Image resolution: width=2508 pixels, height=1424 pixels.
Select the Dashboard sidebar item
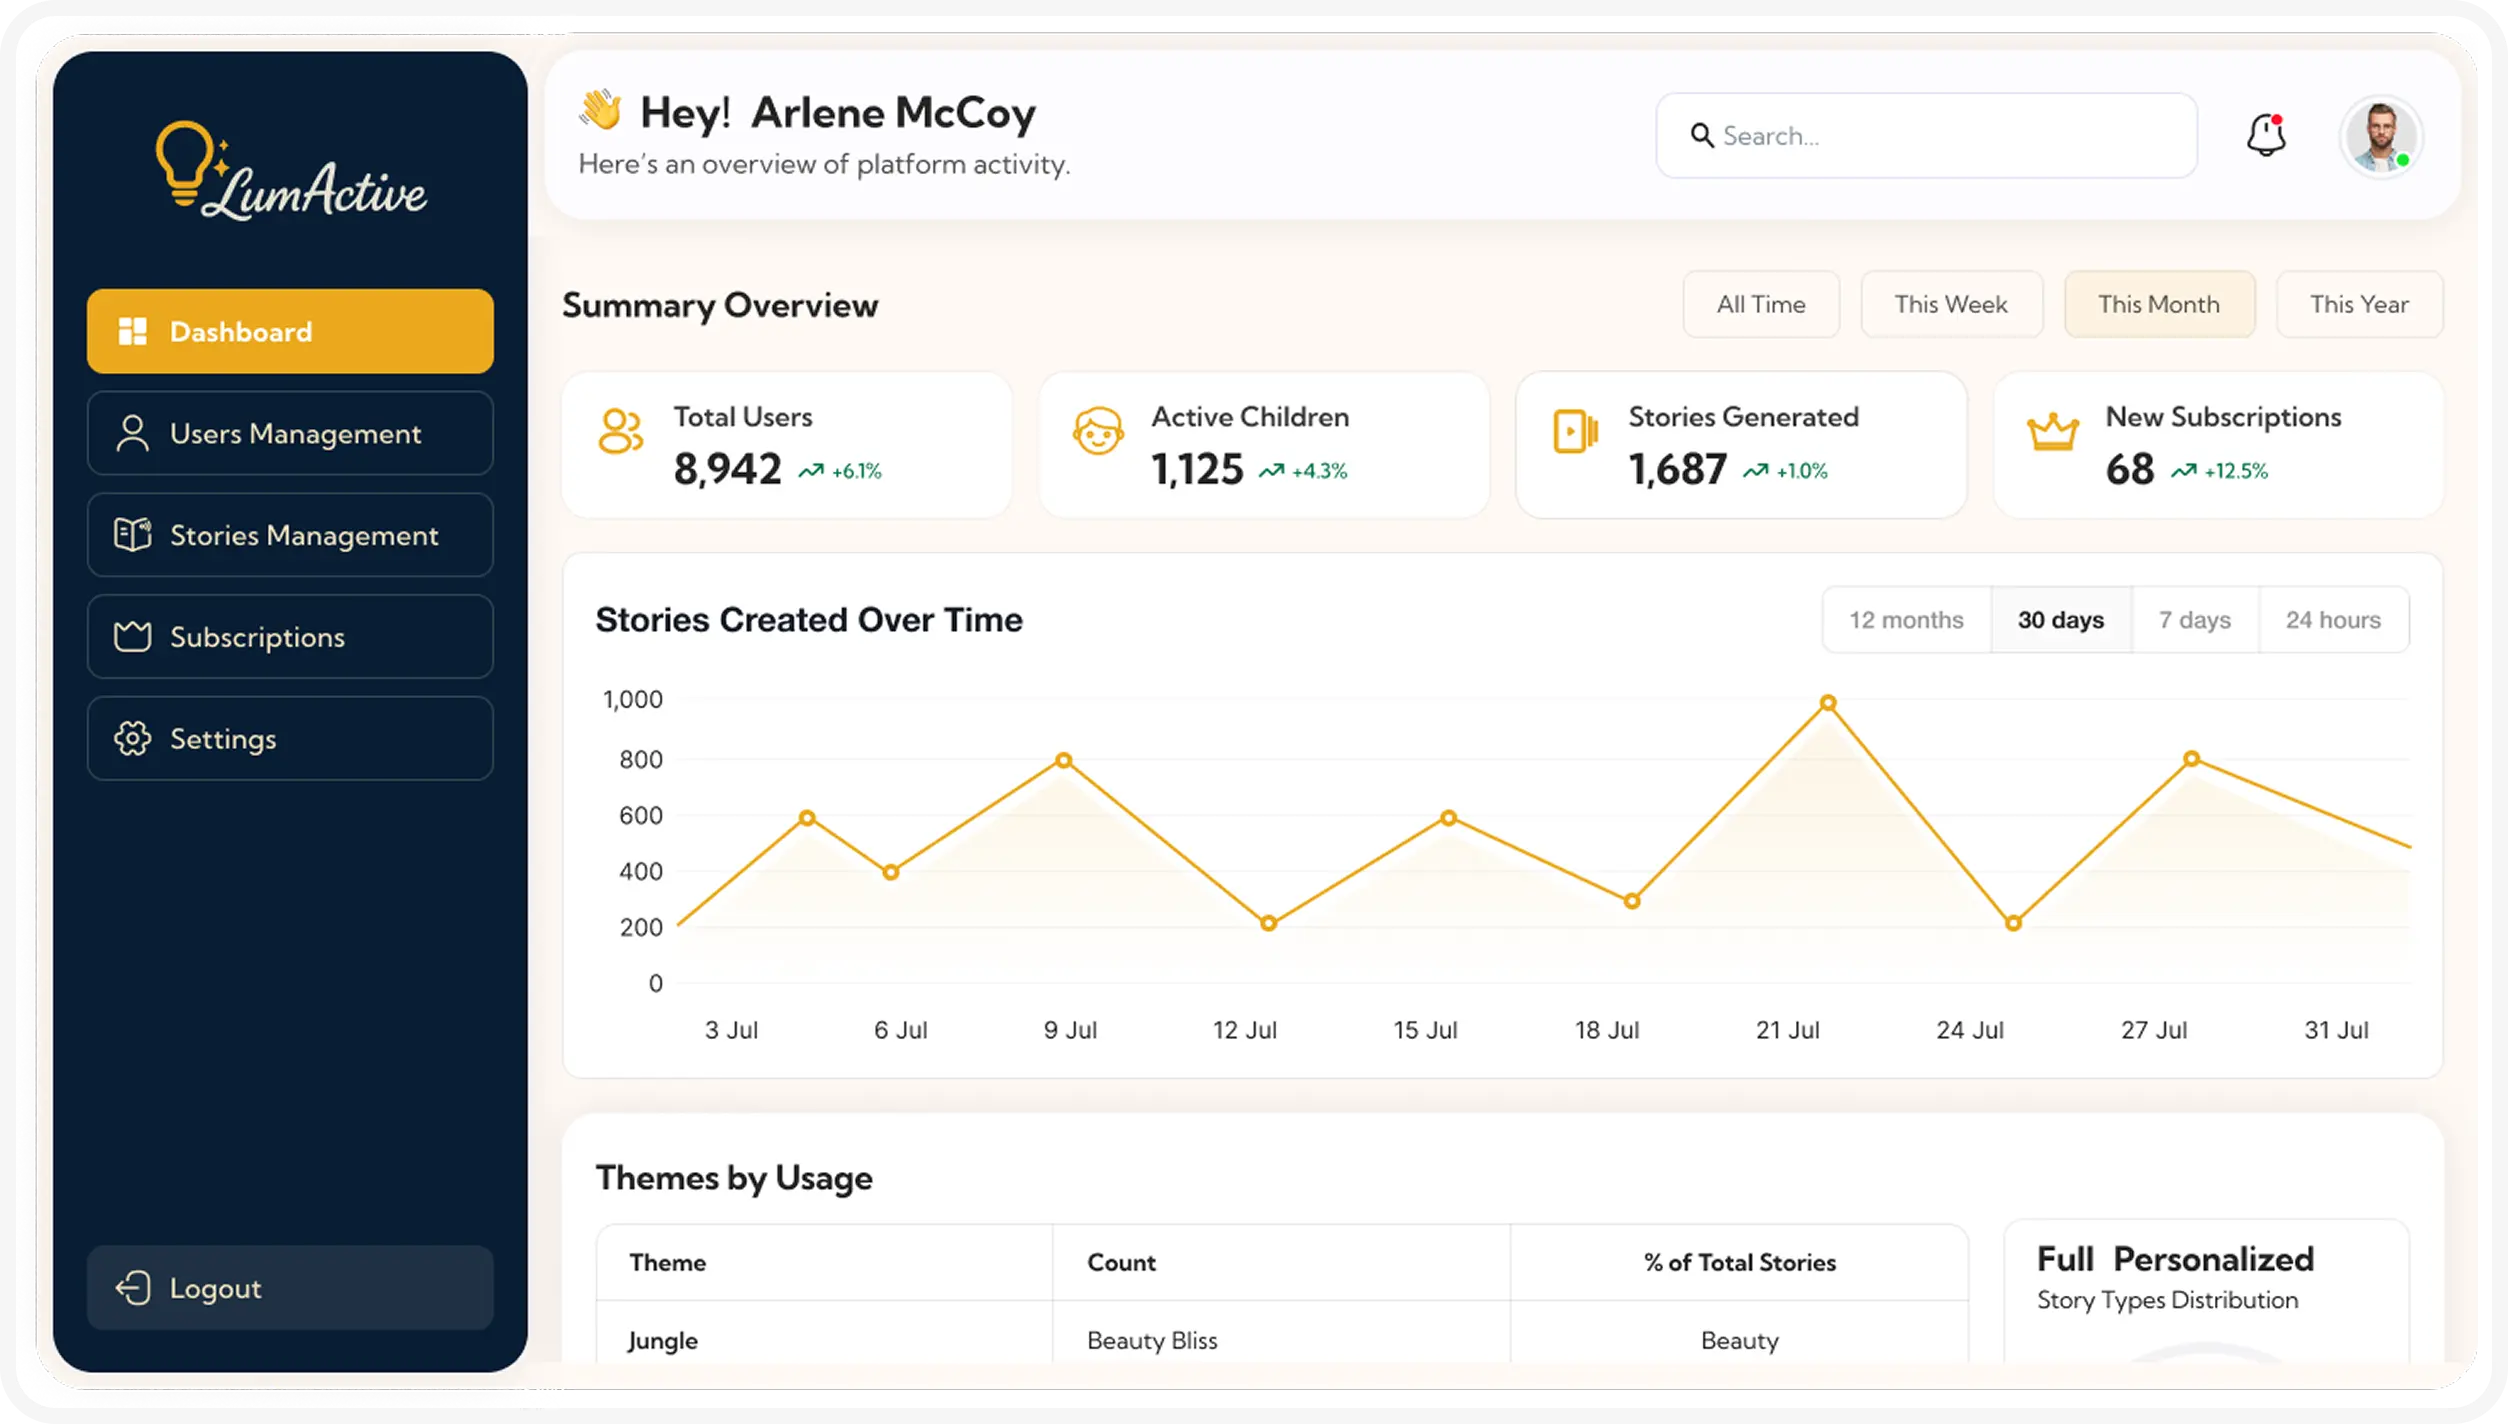tap(290, 331)
